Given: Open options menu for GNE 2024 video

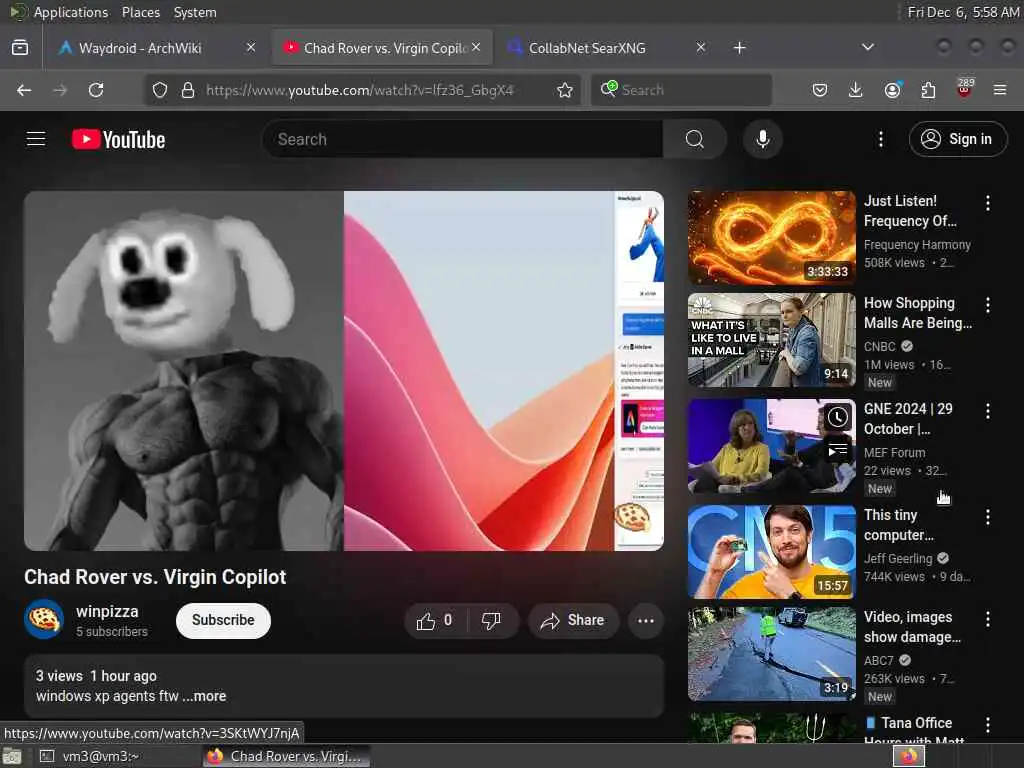Looking at the screenshot, I should pos(987,411).
